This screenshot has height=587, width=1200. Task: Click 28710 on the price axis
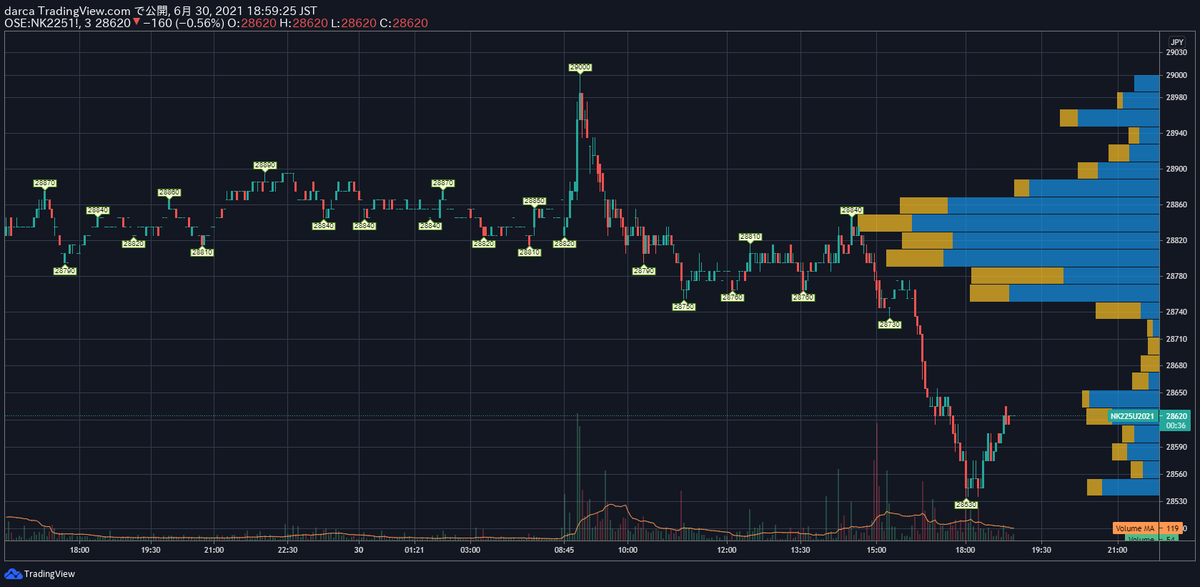1176,339
